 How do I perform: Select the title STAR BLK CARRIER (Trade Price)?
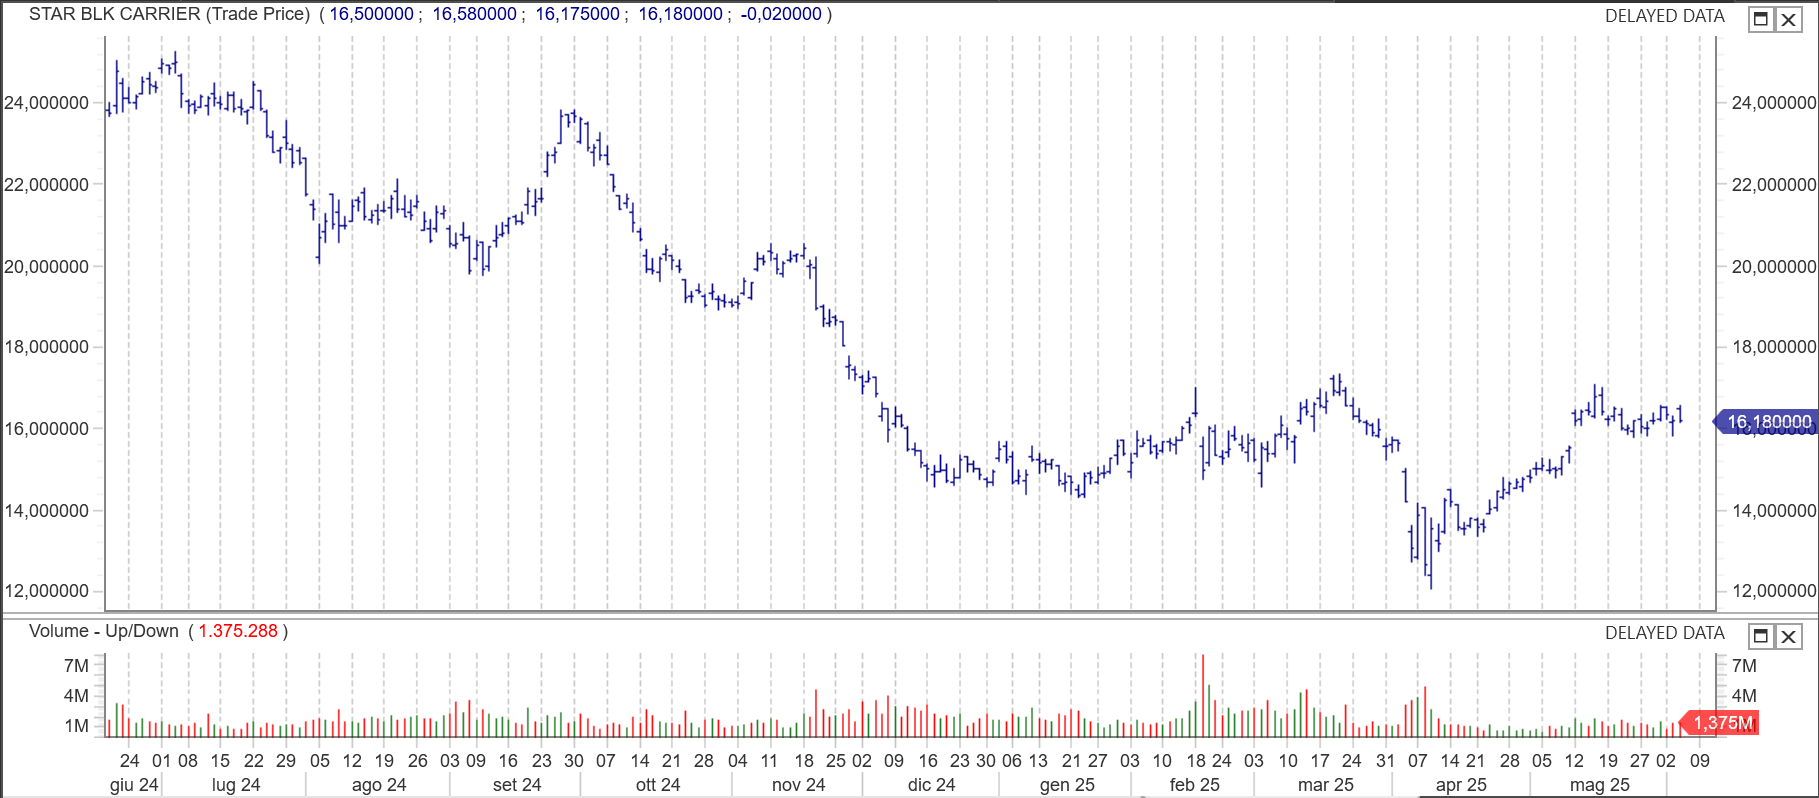click(169, 14)
